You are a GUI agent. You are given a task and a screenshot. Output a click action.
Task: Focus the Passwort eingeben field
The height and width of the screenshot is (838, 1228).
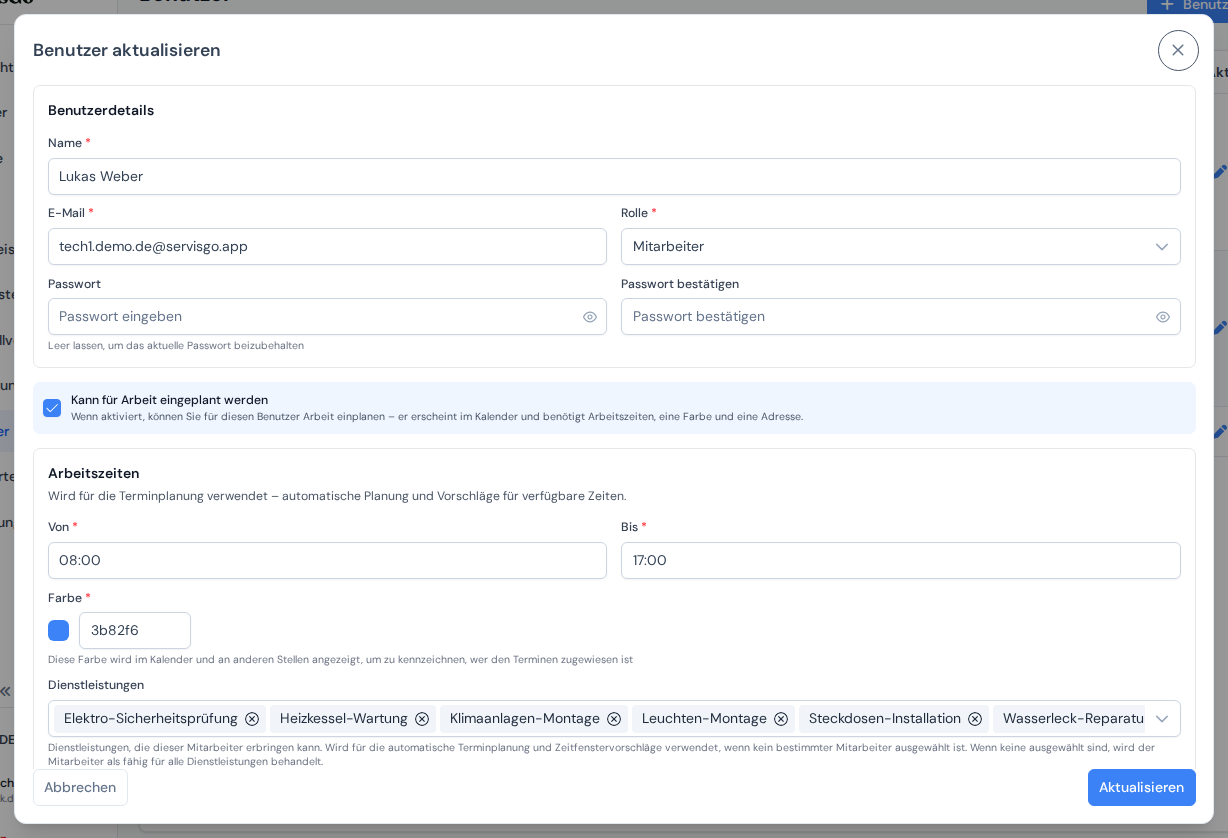click(x=327, y=317)
